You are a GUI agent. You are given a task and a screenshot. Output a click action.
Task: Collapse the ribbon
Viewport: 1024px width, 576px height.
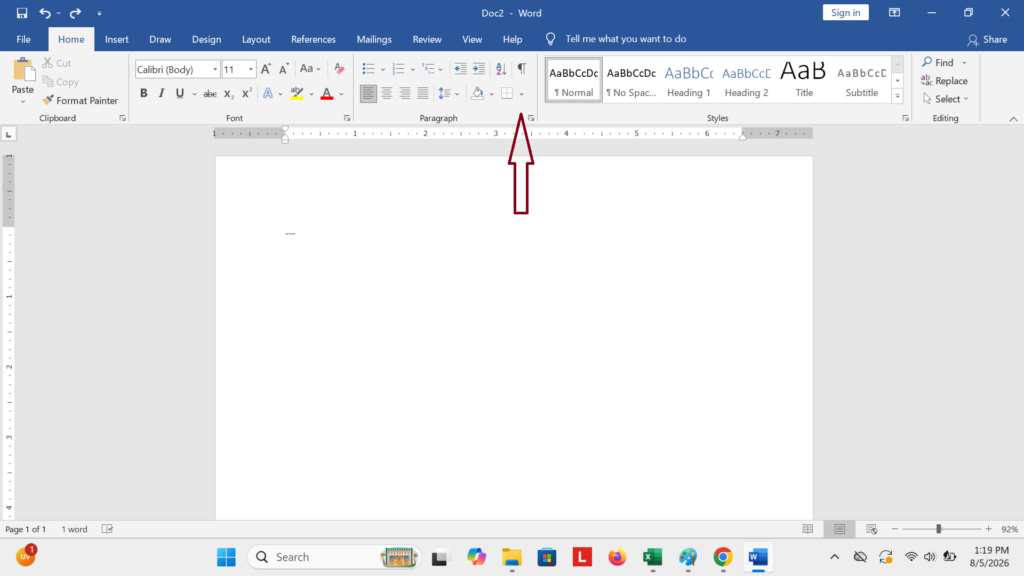pos(1013,119)
